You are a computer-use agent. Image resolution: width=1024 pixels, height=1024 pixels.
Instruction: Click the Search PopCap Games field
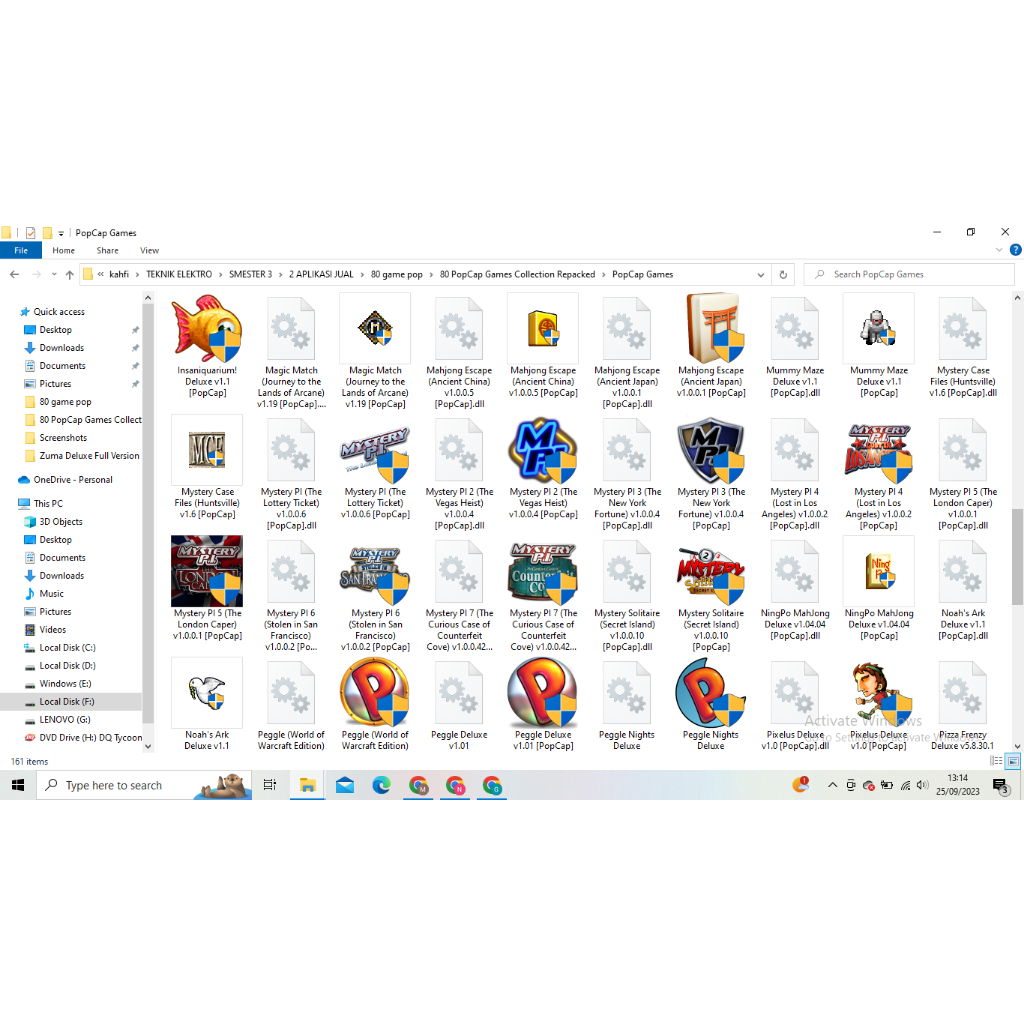[908, 275]
